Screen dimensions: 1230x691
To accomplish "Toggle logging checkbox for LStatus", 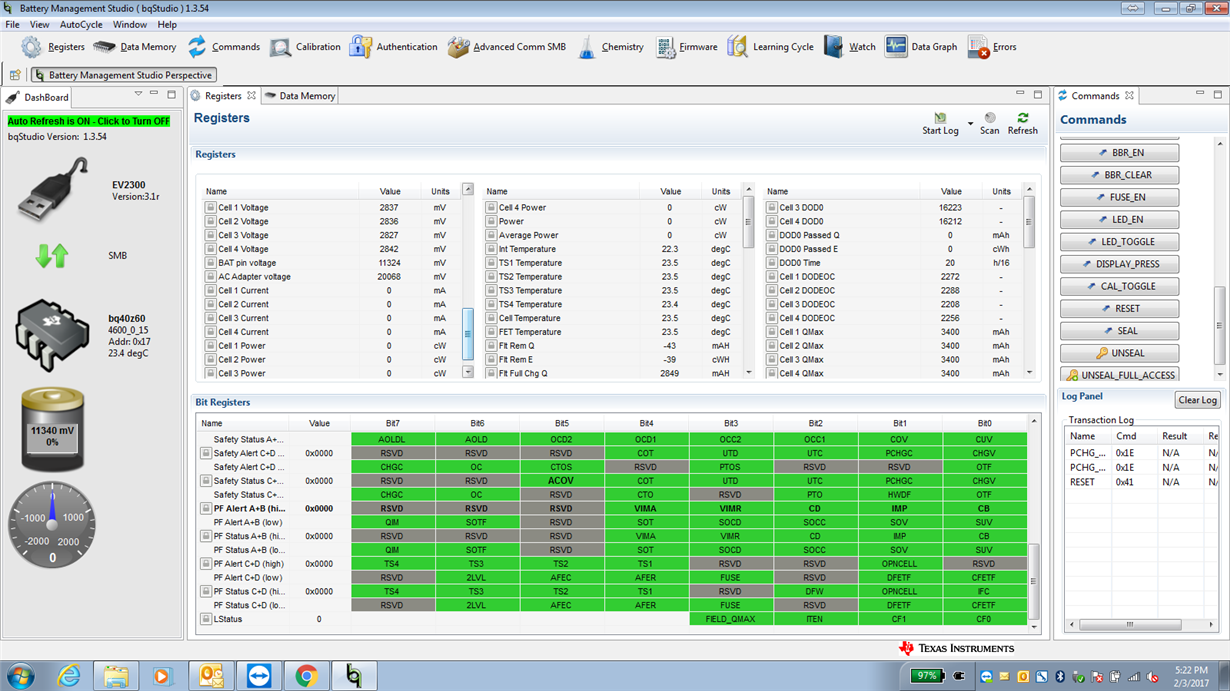I will [206, 619].
